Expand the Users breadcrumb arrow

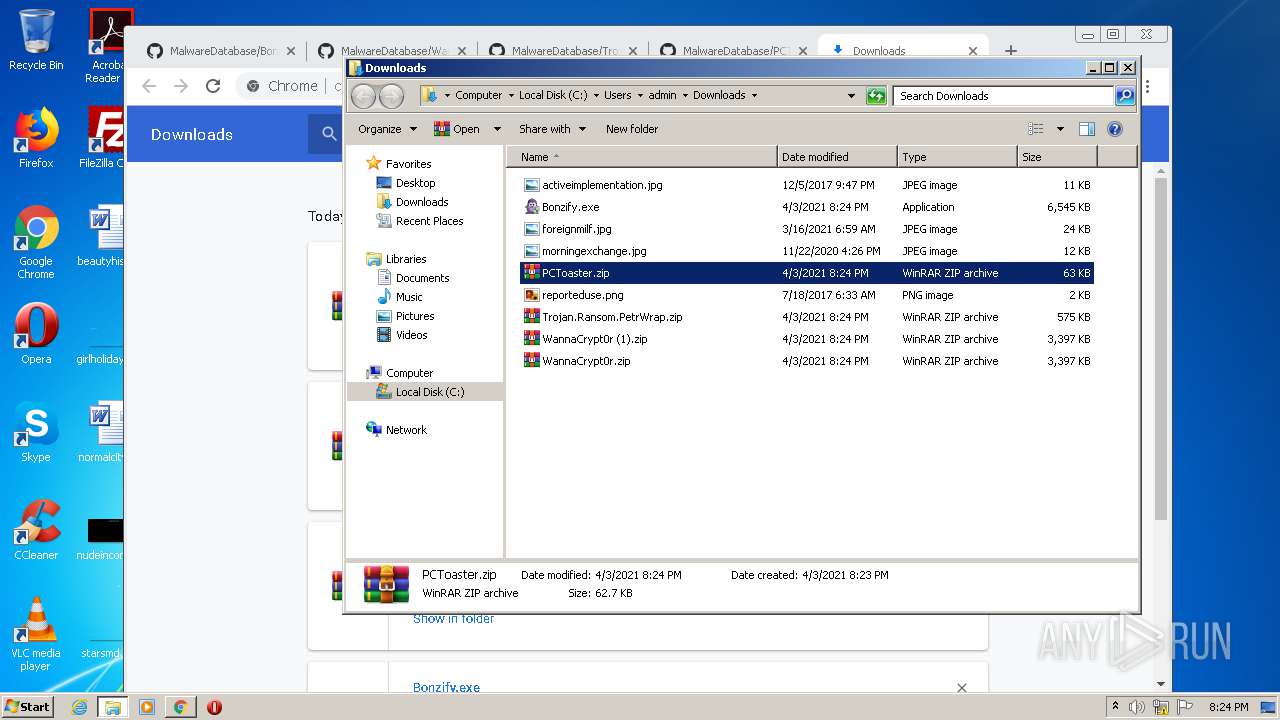pos(640,96)
